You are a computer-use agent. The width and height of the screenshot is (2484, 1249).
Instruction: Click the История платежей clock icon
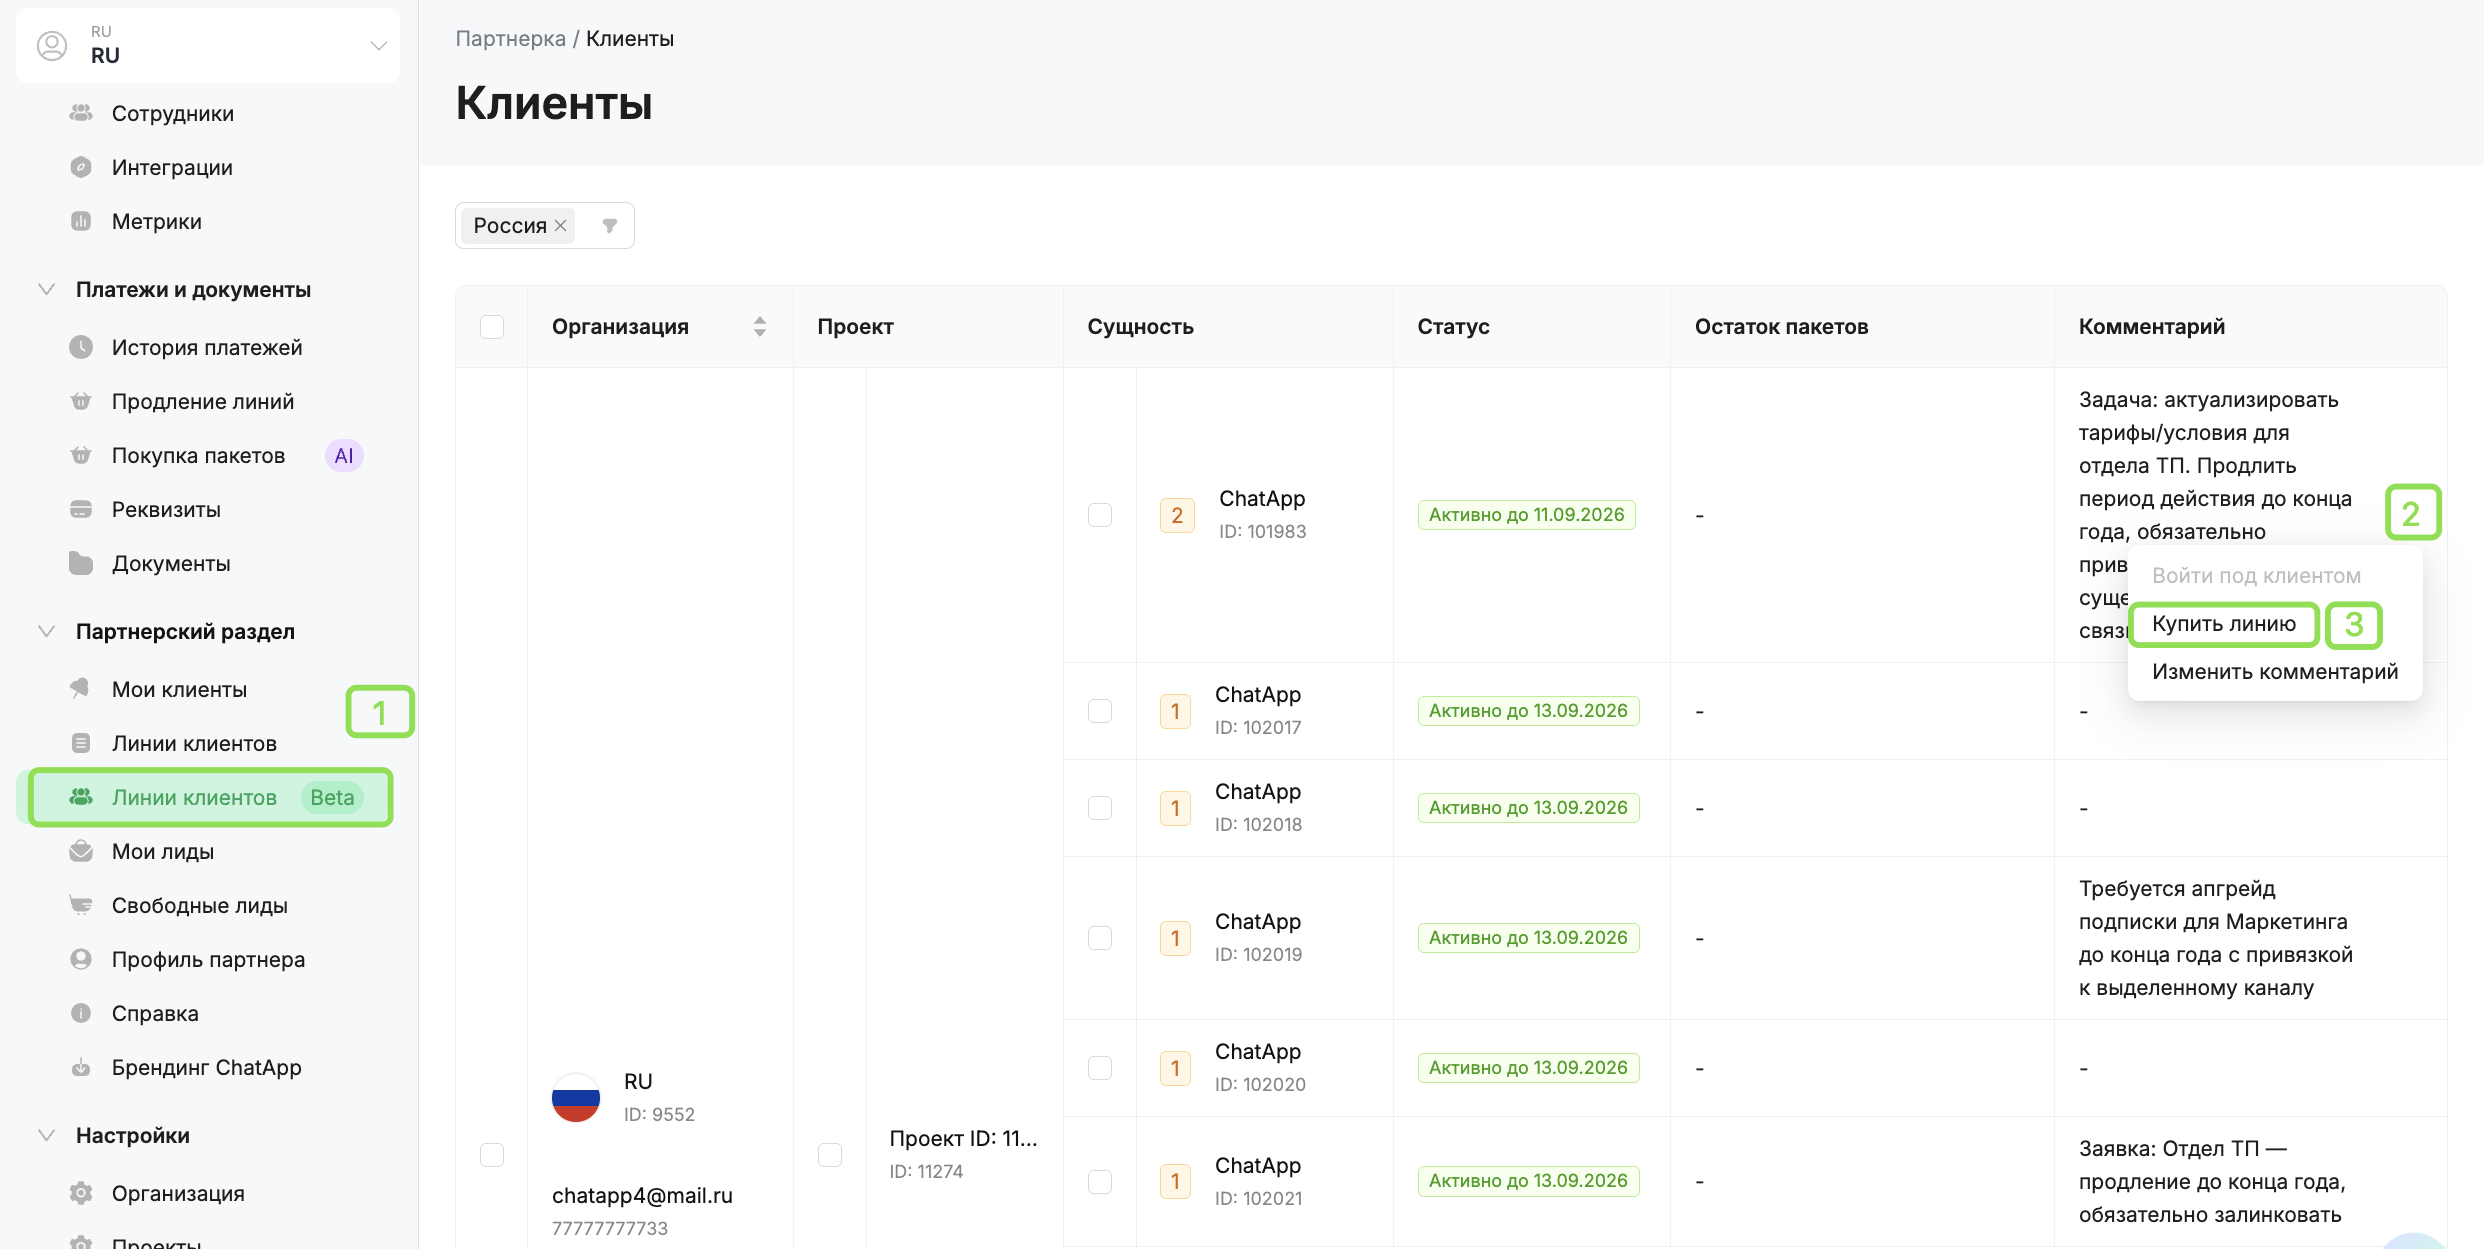tap(81, 347)
